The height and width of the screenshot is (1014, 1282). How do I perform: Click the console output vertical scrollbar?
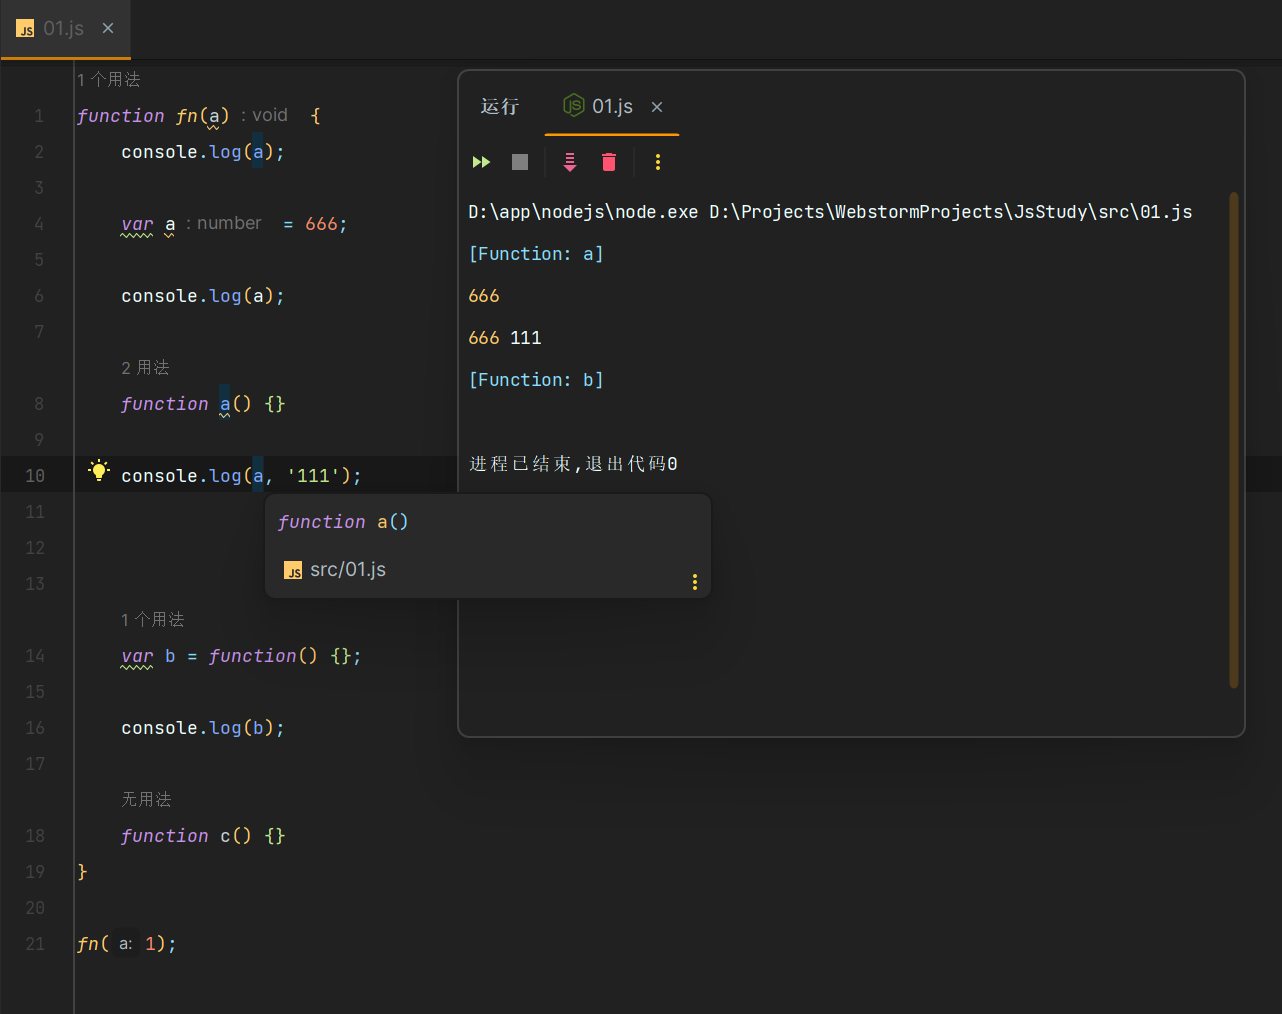(x=1233, y=440)
